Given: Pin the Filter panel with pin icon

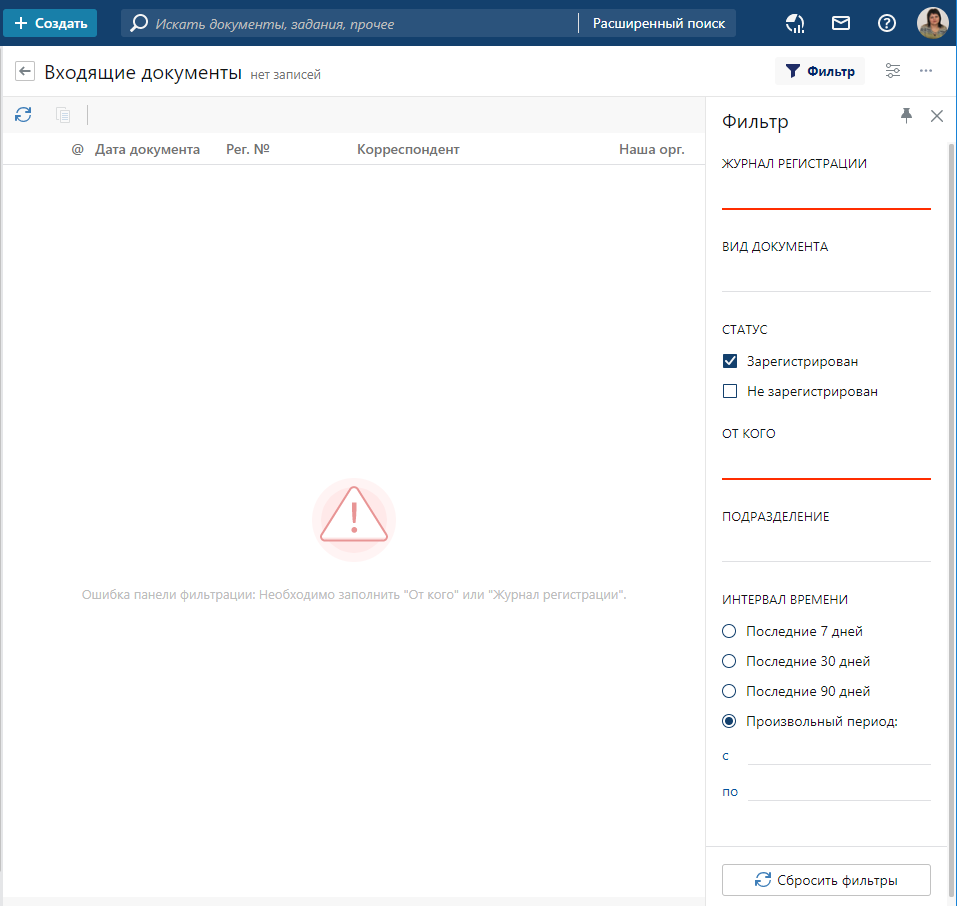Looking at the screenshot, I should click(x=906, y=116).
